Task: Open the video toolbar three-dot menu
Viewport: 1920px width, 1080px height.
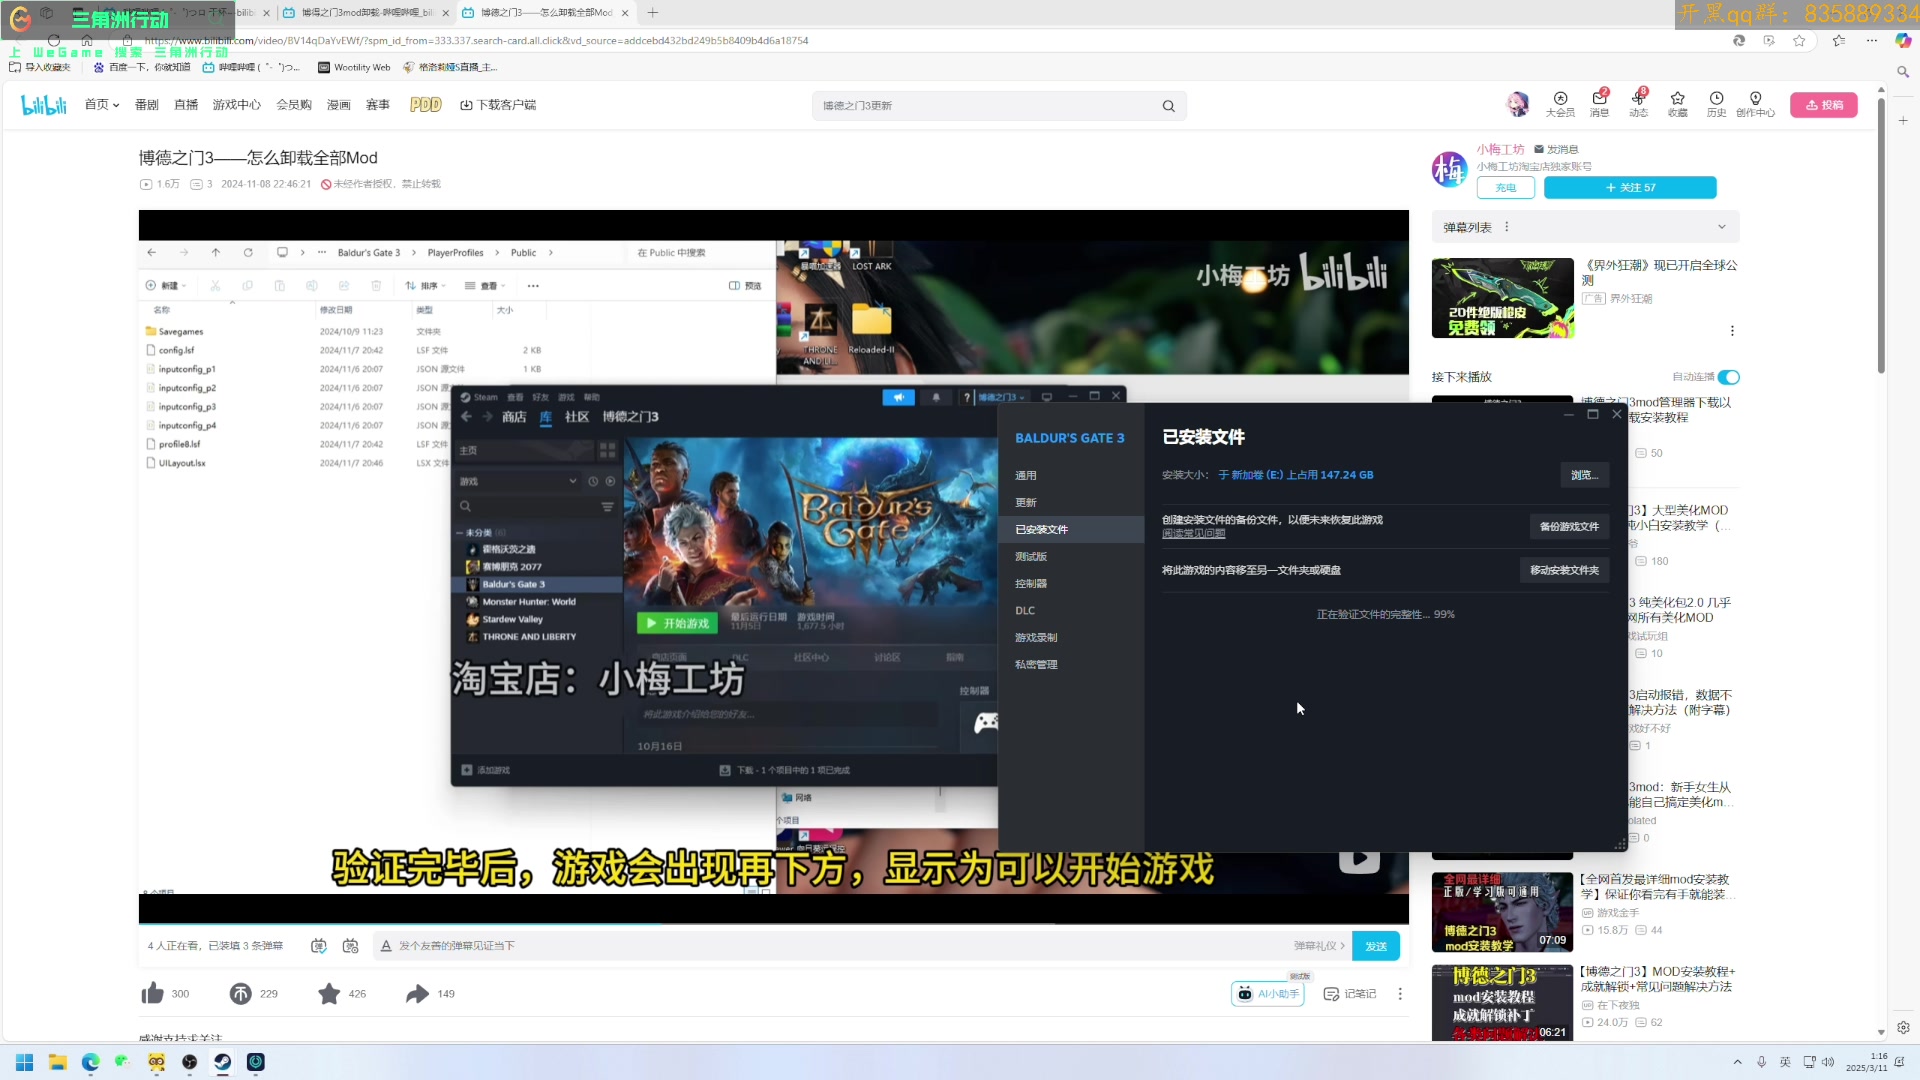Action: [1400, 993]
